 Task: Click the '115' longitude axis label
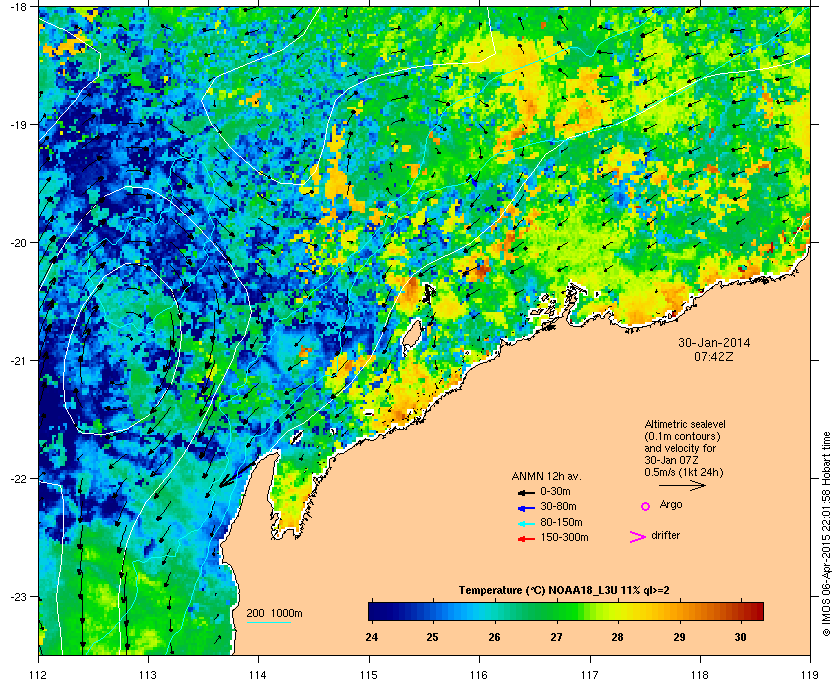[369, 674]
